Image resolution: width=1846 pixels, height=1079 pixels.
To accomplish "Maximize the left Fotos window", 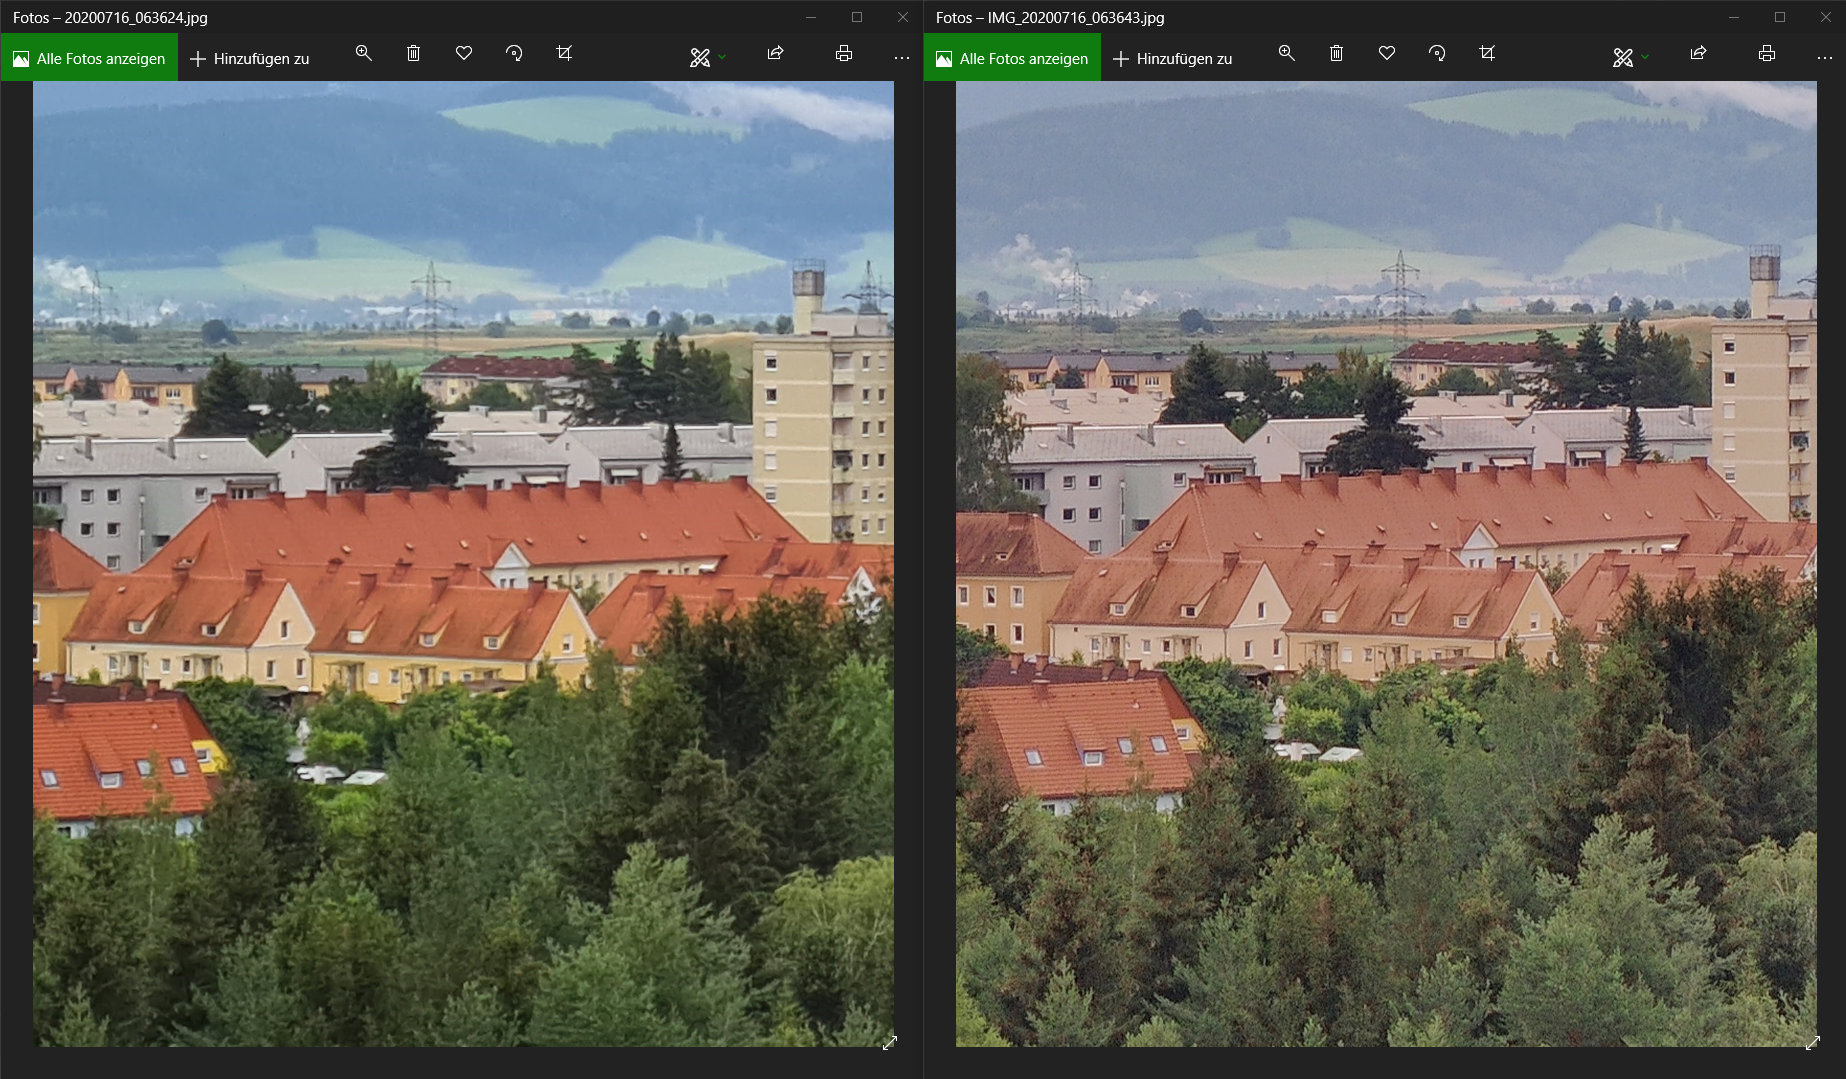I will click(x=857, y=17).
